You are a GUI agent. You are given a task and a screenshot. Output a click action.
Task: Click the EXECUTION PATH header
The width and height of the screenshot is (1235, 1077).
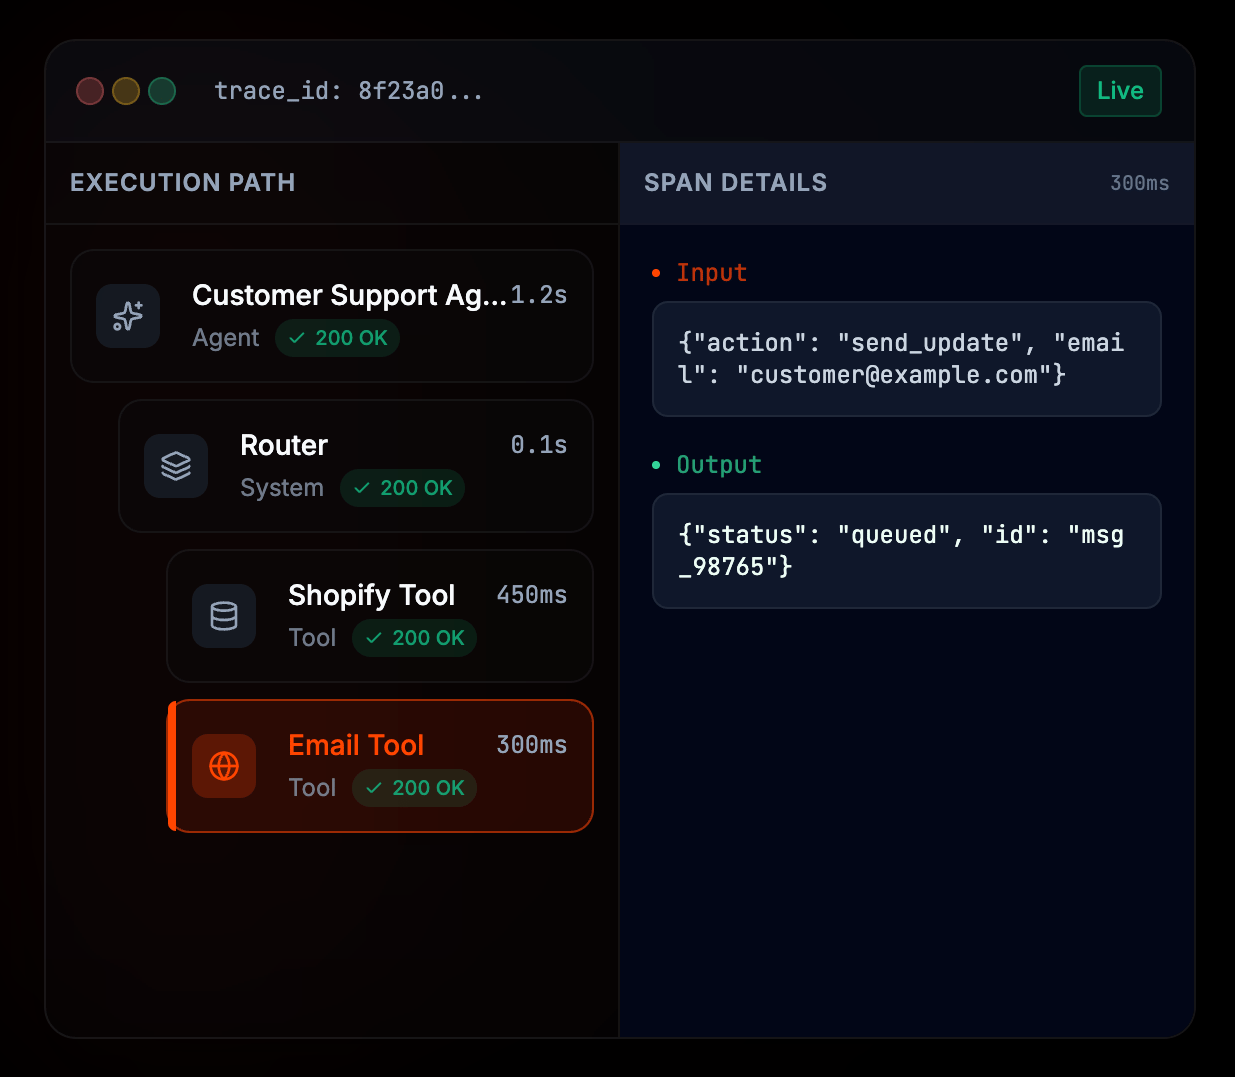tap(183, 182)
